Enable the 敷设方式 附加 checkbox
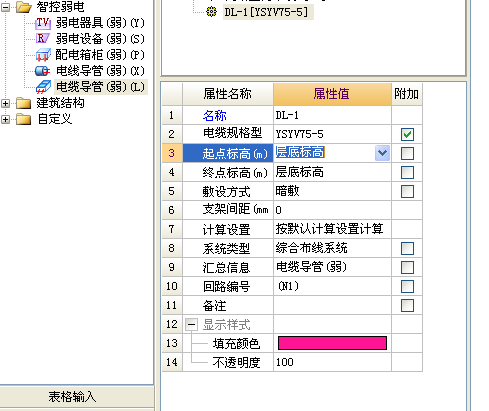Screen dimensions: 489x411 [x=407, y=191]
